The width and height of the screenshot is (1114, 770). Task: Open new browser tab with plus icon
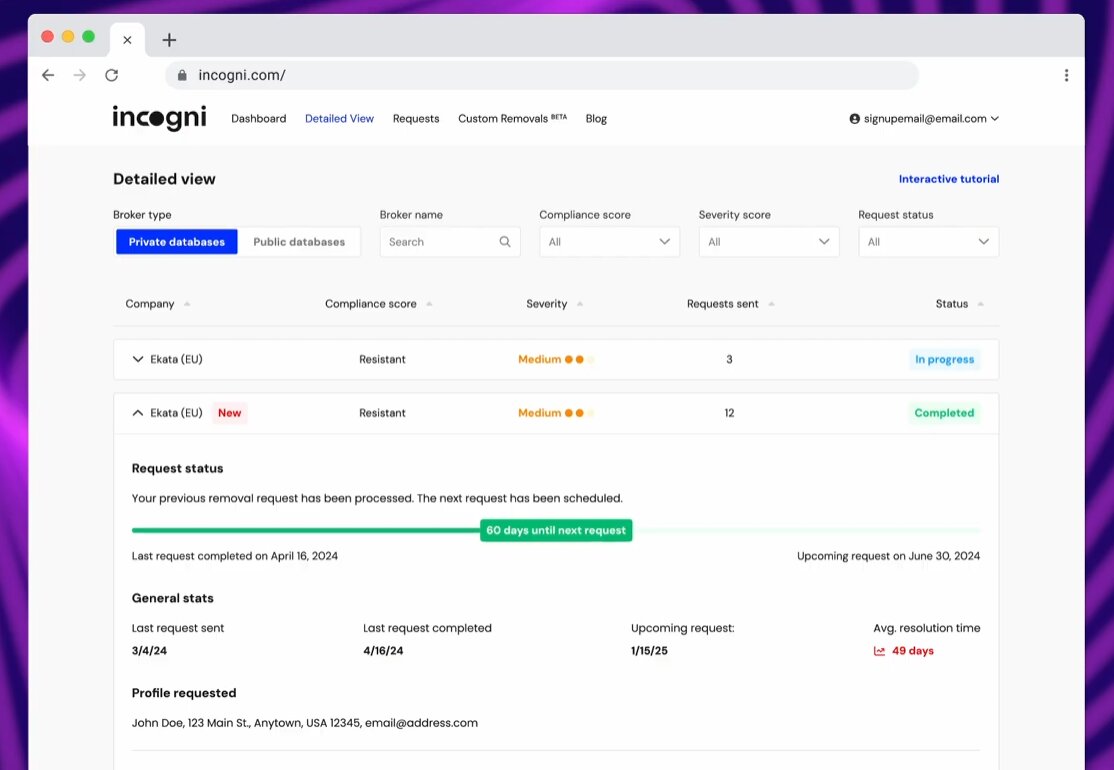coord(169,40)
